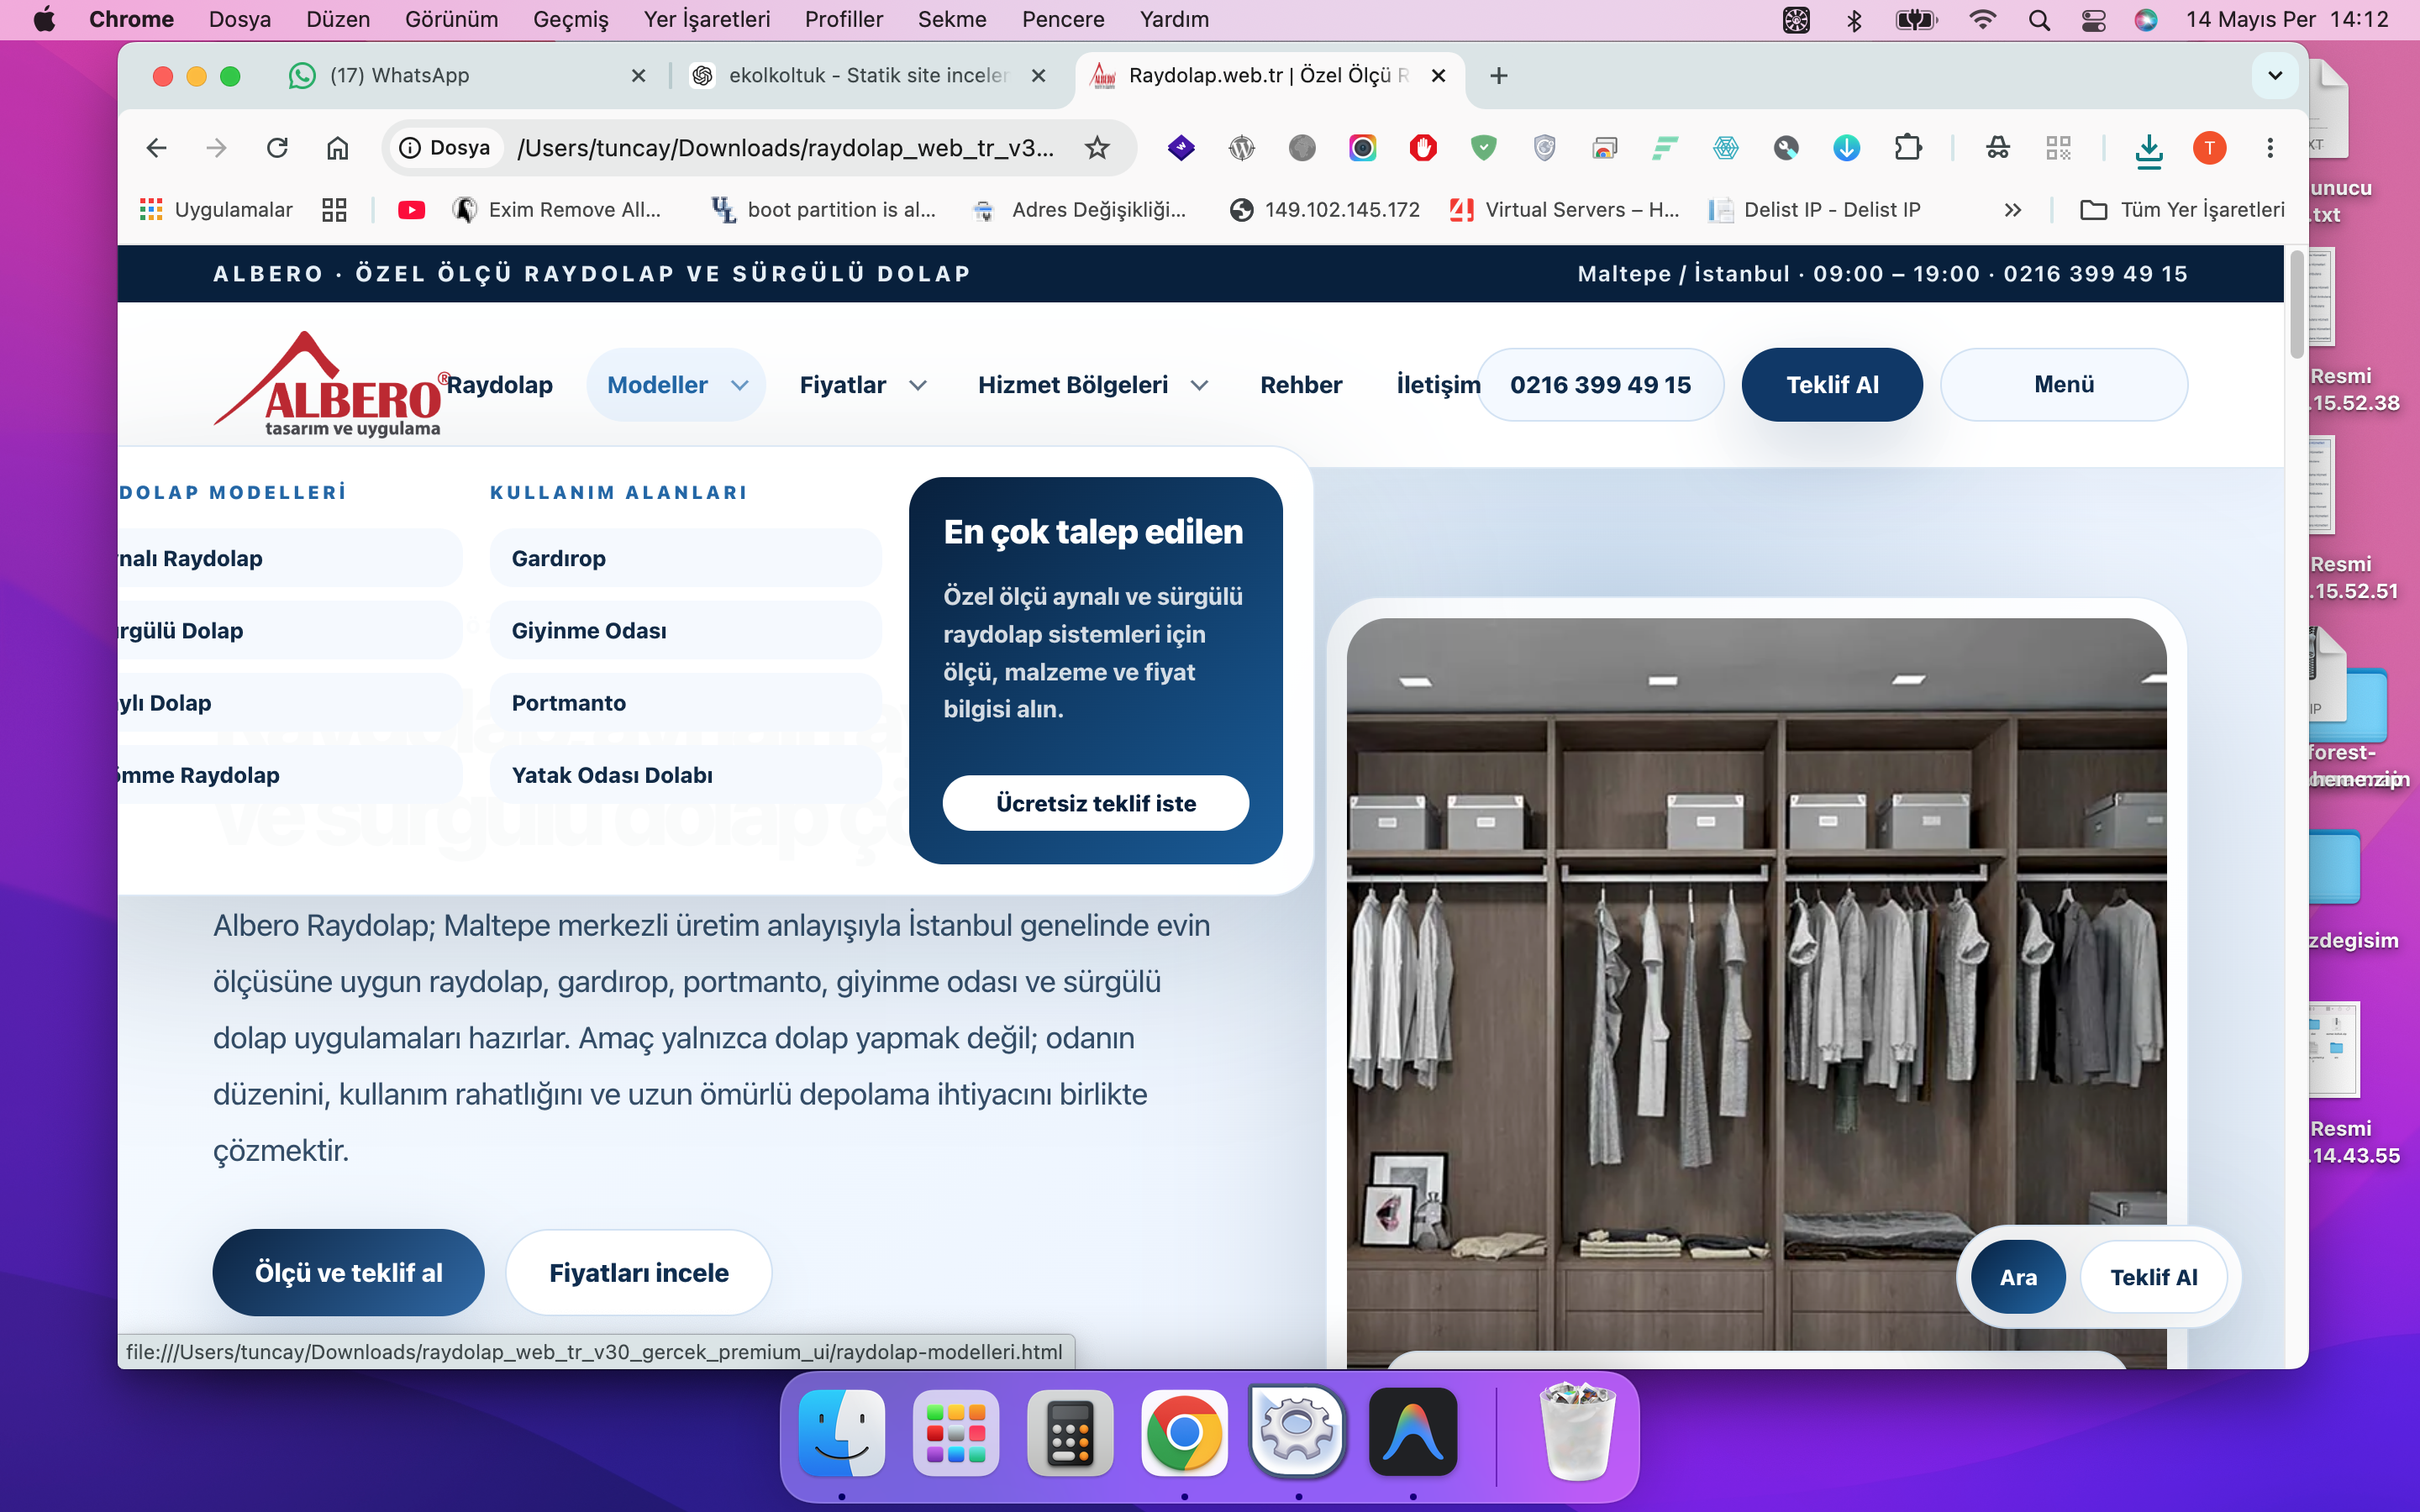Click the floating Teklif Al button
The width and height of the screenshot is (2420, 1512).
pos(2154,1277)
